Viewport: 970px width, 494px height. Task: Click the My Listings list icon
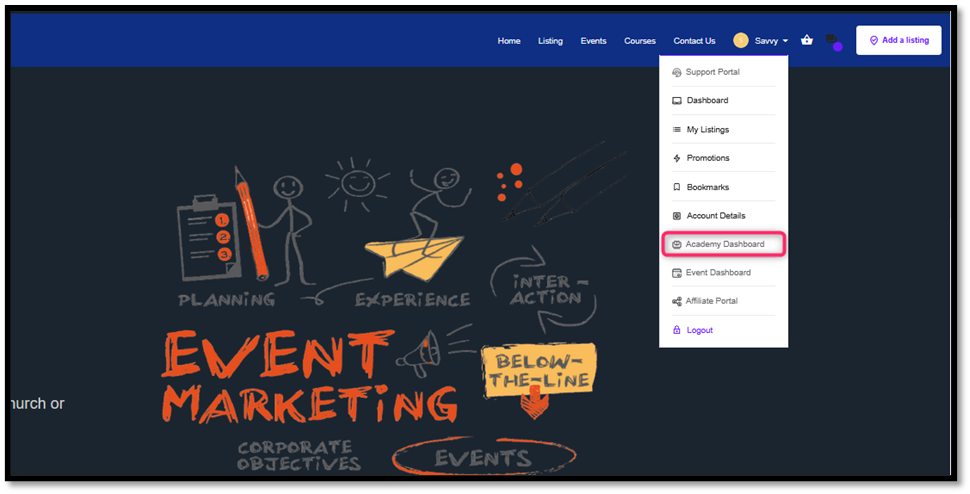click(677, 130)
